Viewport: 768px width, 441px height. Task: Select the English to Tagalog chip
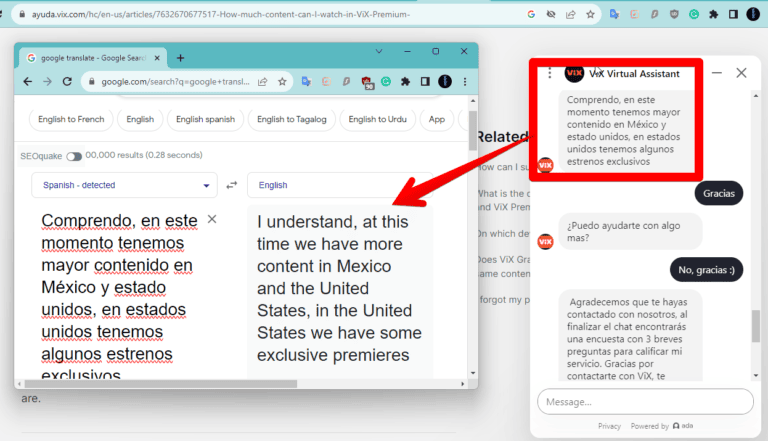point(290,119)
